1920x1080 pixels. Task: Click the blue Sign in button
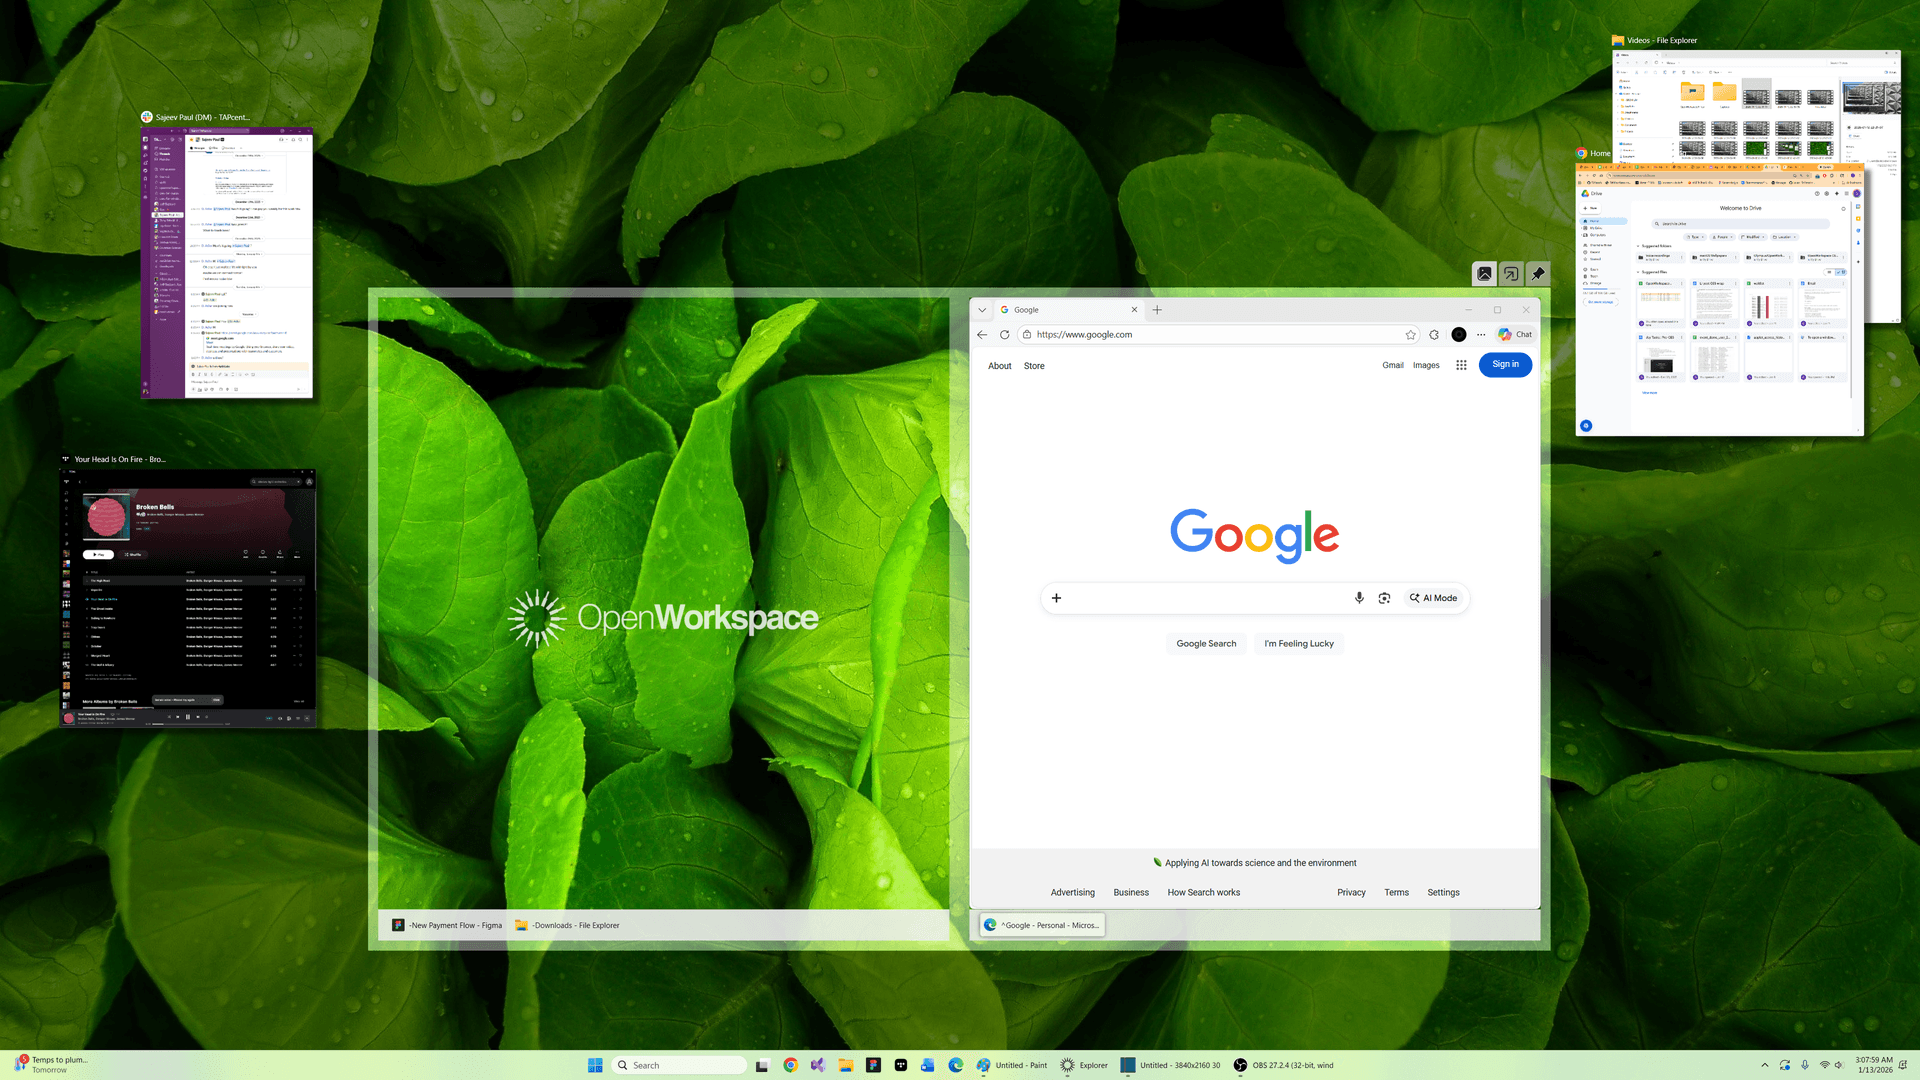coord(1505,365)
